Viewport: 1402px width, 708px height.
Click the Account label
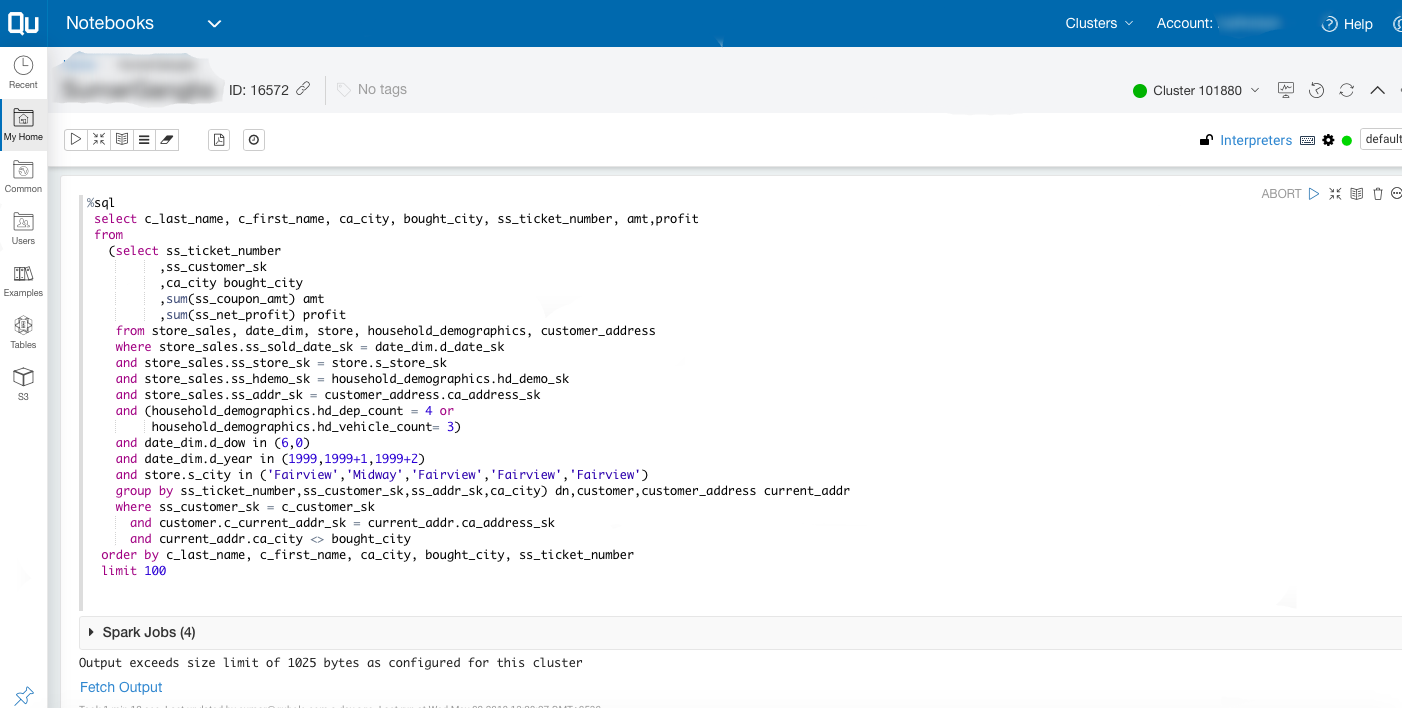point(1185,23)
